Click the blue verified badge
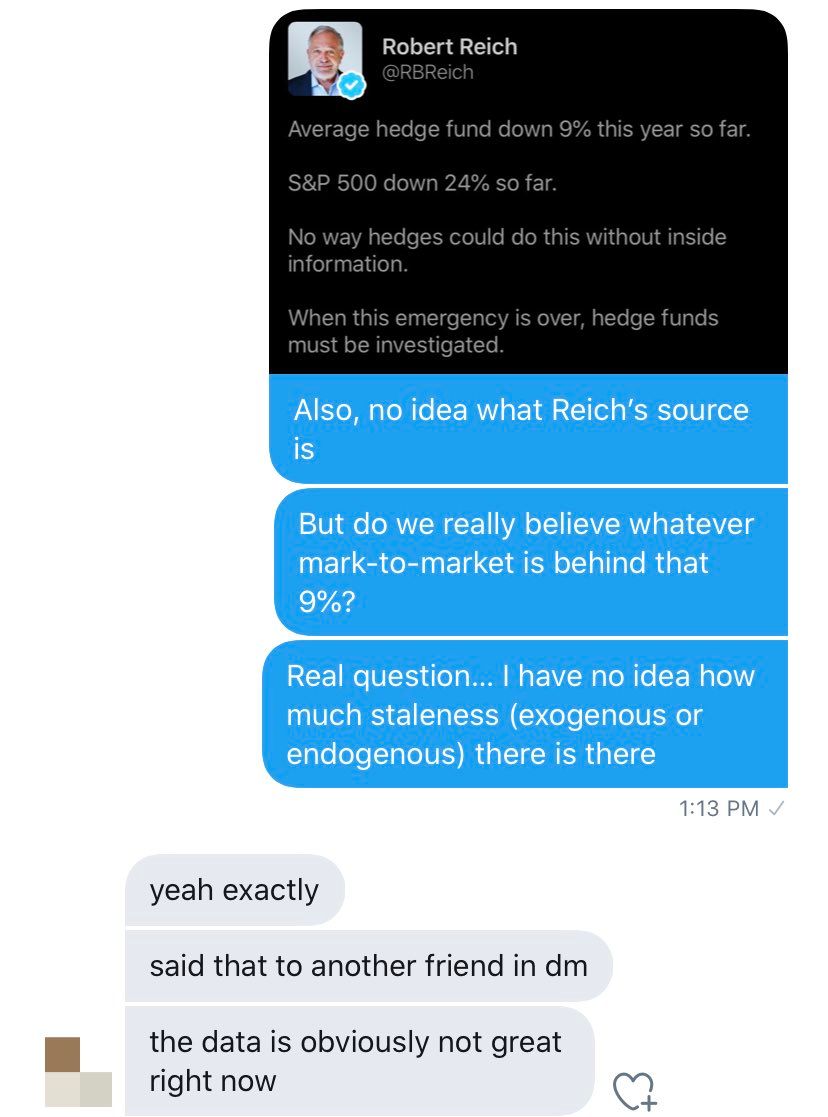 (x=349, y=88)
